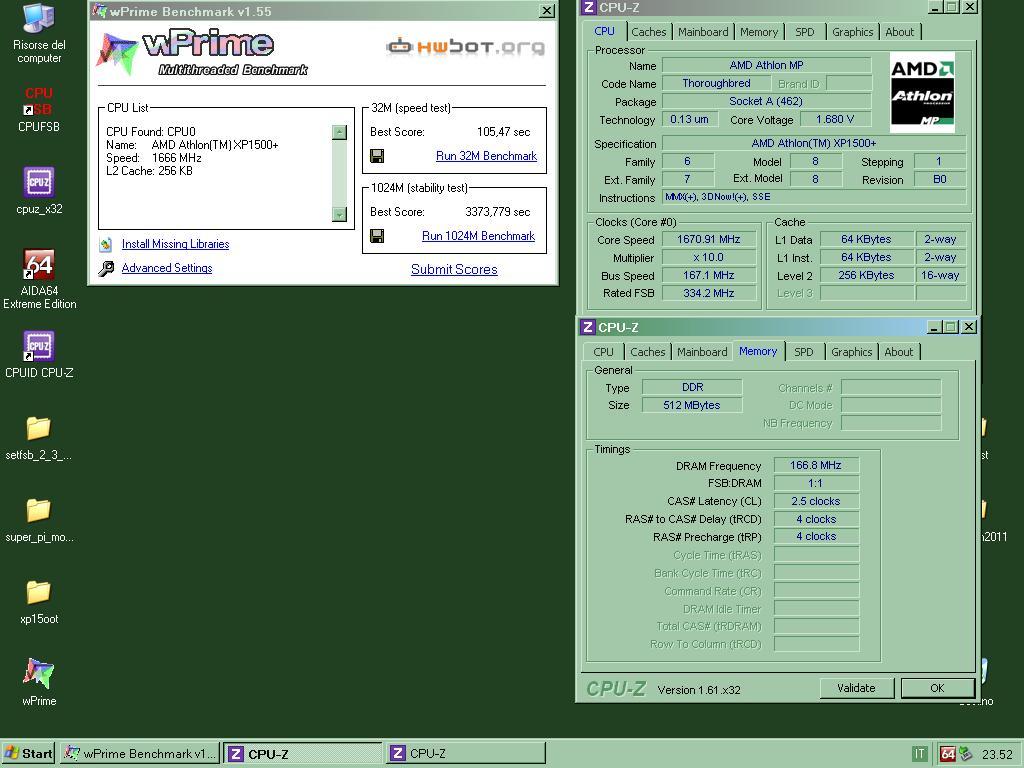Click DRAM Frequency value 166.8 MHz
This screenshot has height=768, width=1024.
pyautogui.click(x=816, y=466)
